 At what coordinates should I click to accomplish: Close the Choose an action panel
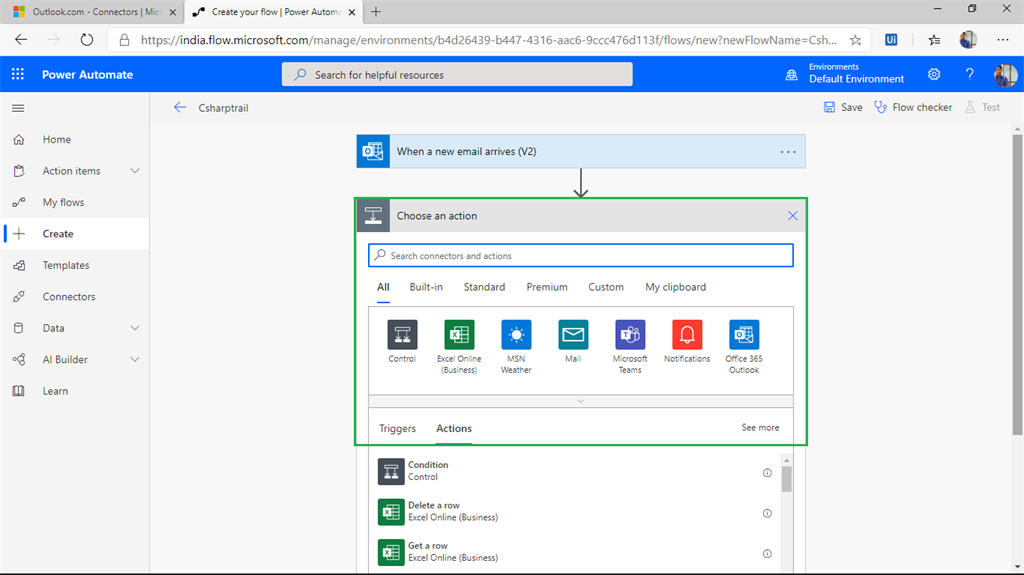[x=792, y=216]
